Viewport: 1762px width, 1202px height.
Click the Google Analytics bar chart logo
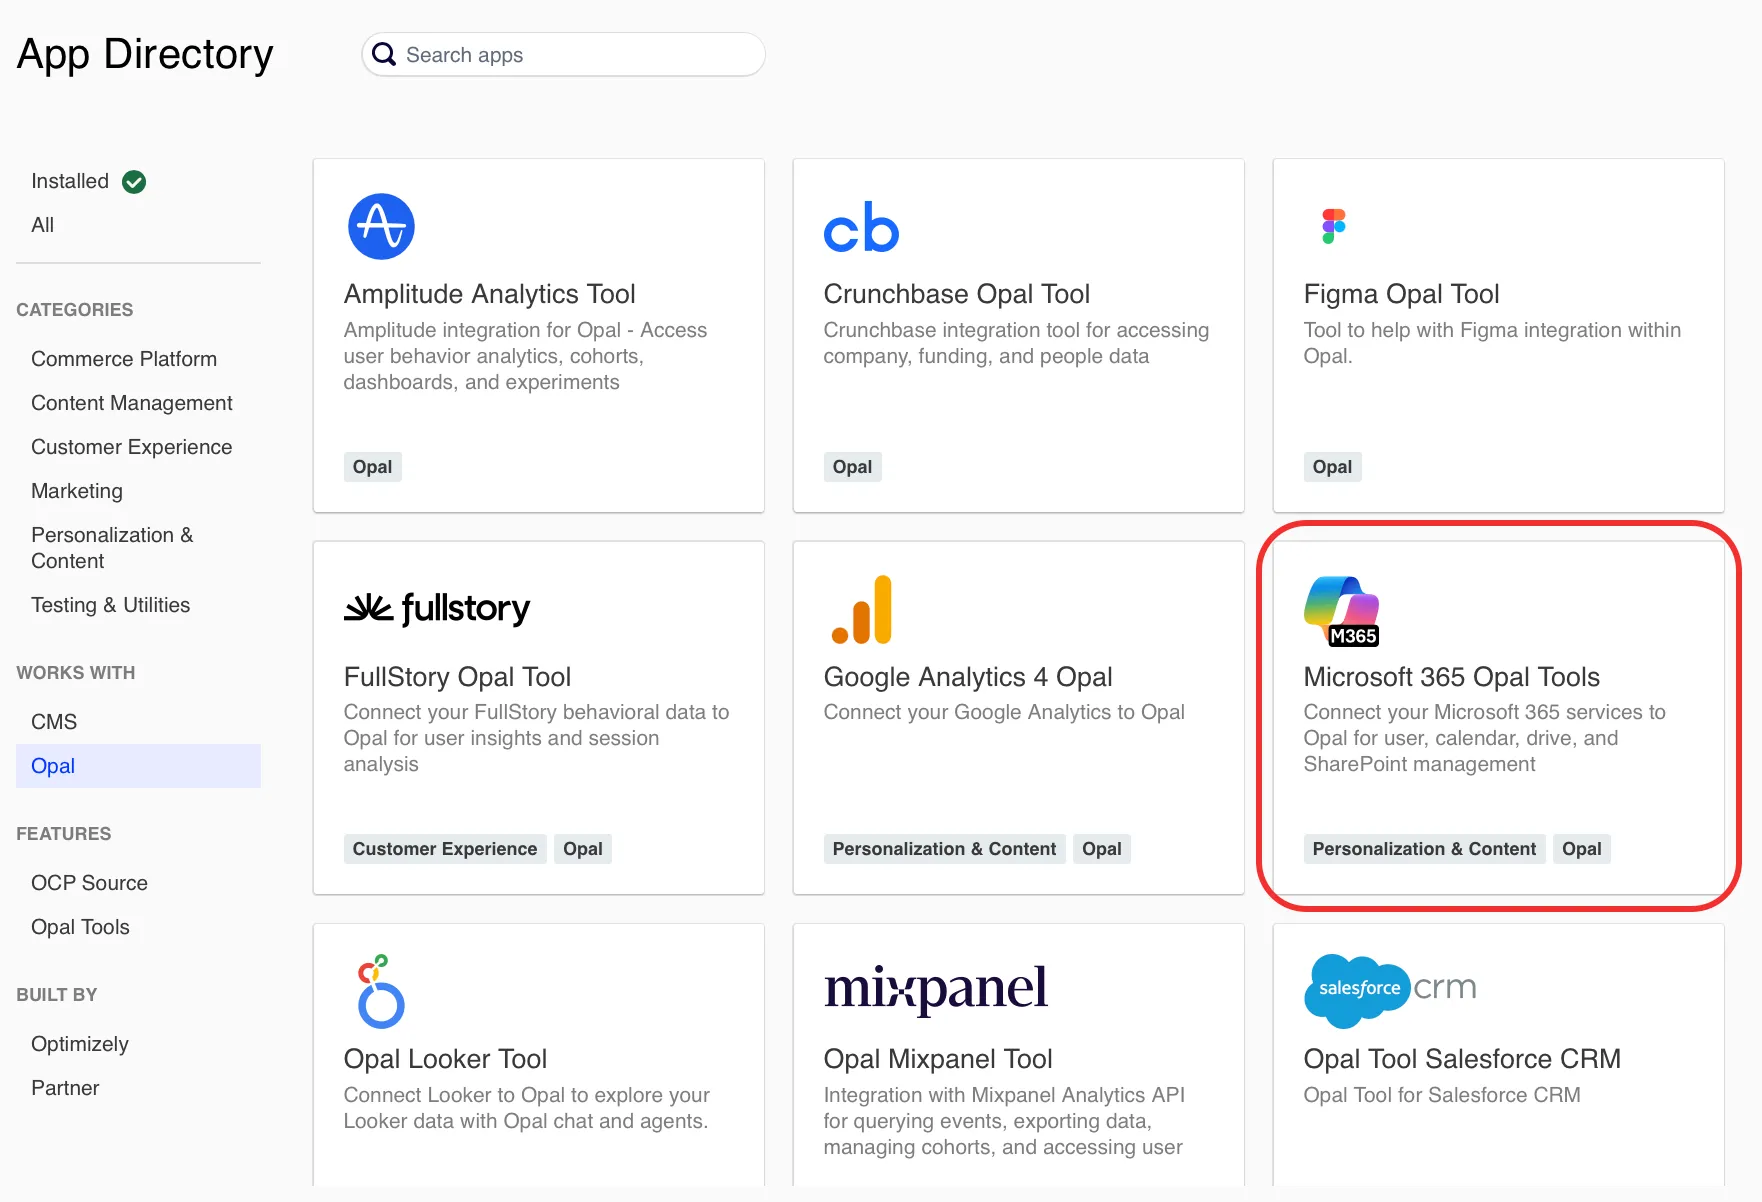pyautogui.click(x=862, y=609)
